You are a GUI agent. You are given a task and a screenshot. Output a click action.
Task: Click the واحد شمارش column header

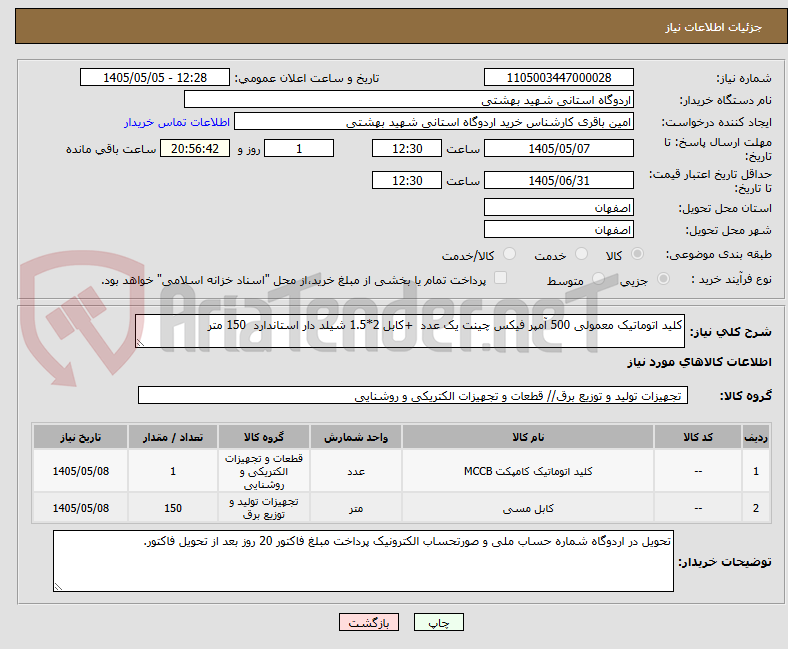[356, 437]
